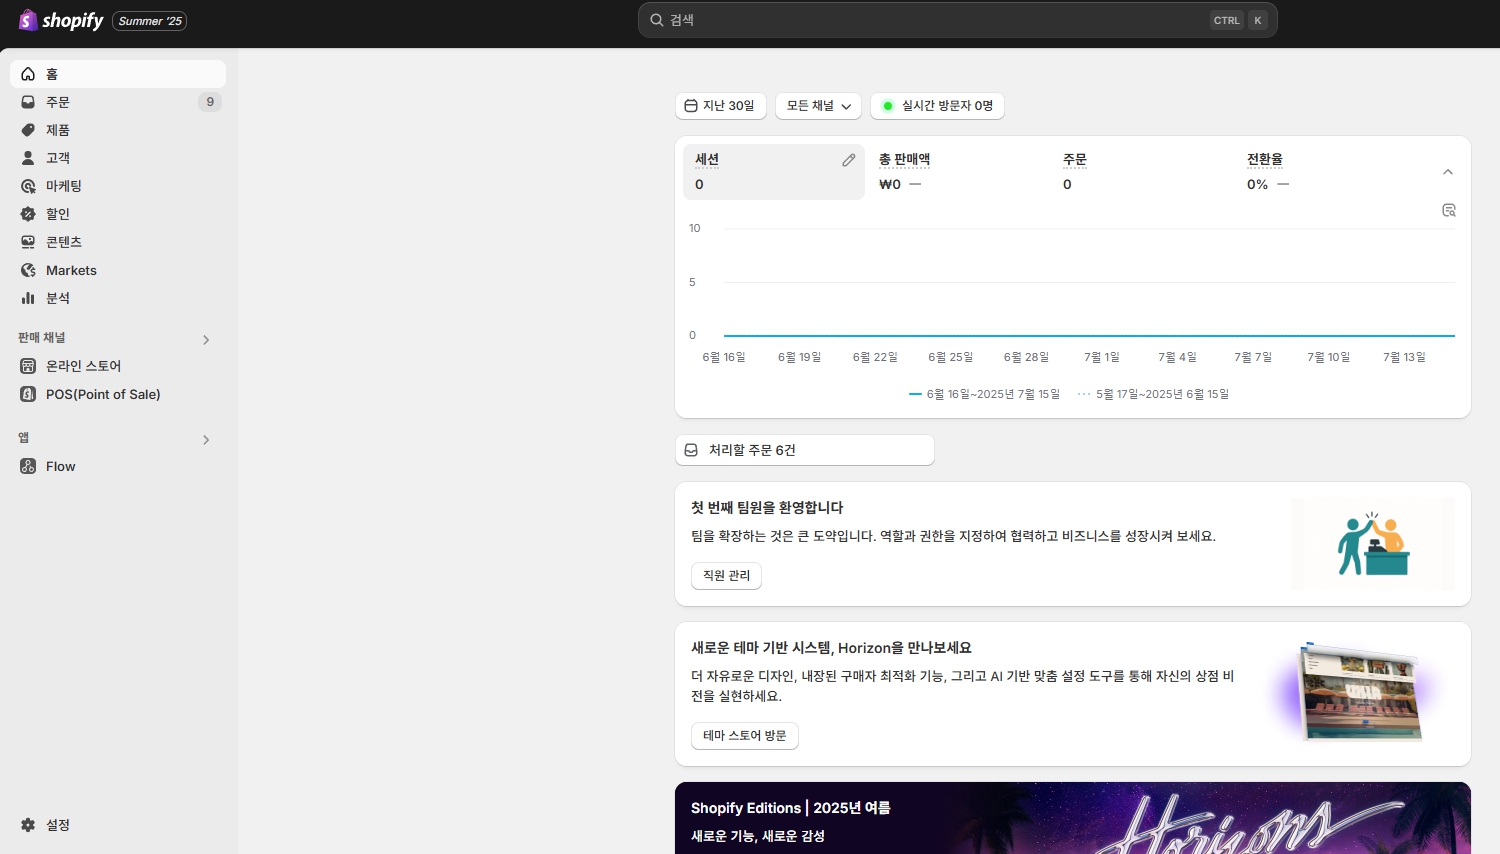
Task: Open the Flow app in sidebar
Action: coord(60,466)
